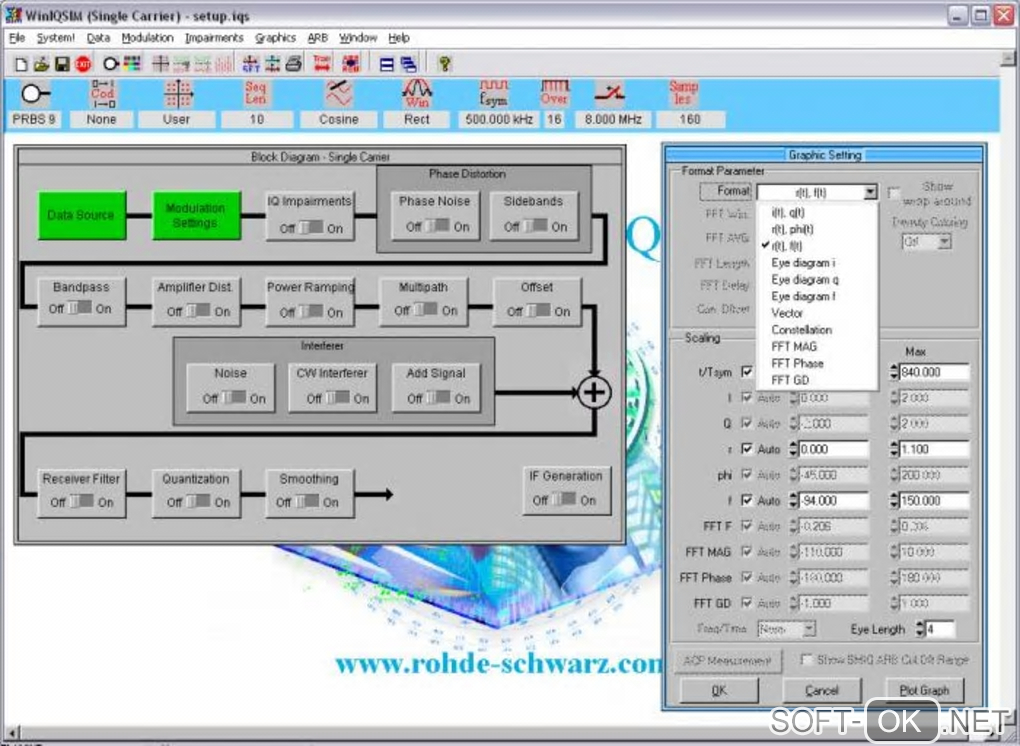Collapse the Format dropdown arrow
Screen dimensions: 1020x746
tap(870, 192)
